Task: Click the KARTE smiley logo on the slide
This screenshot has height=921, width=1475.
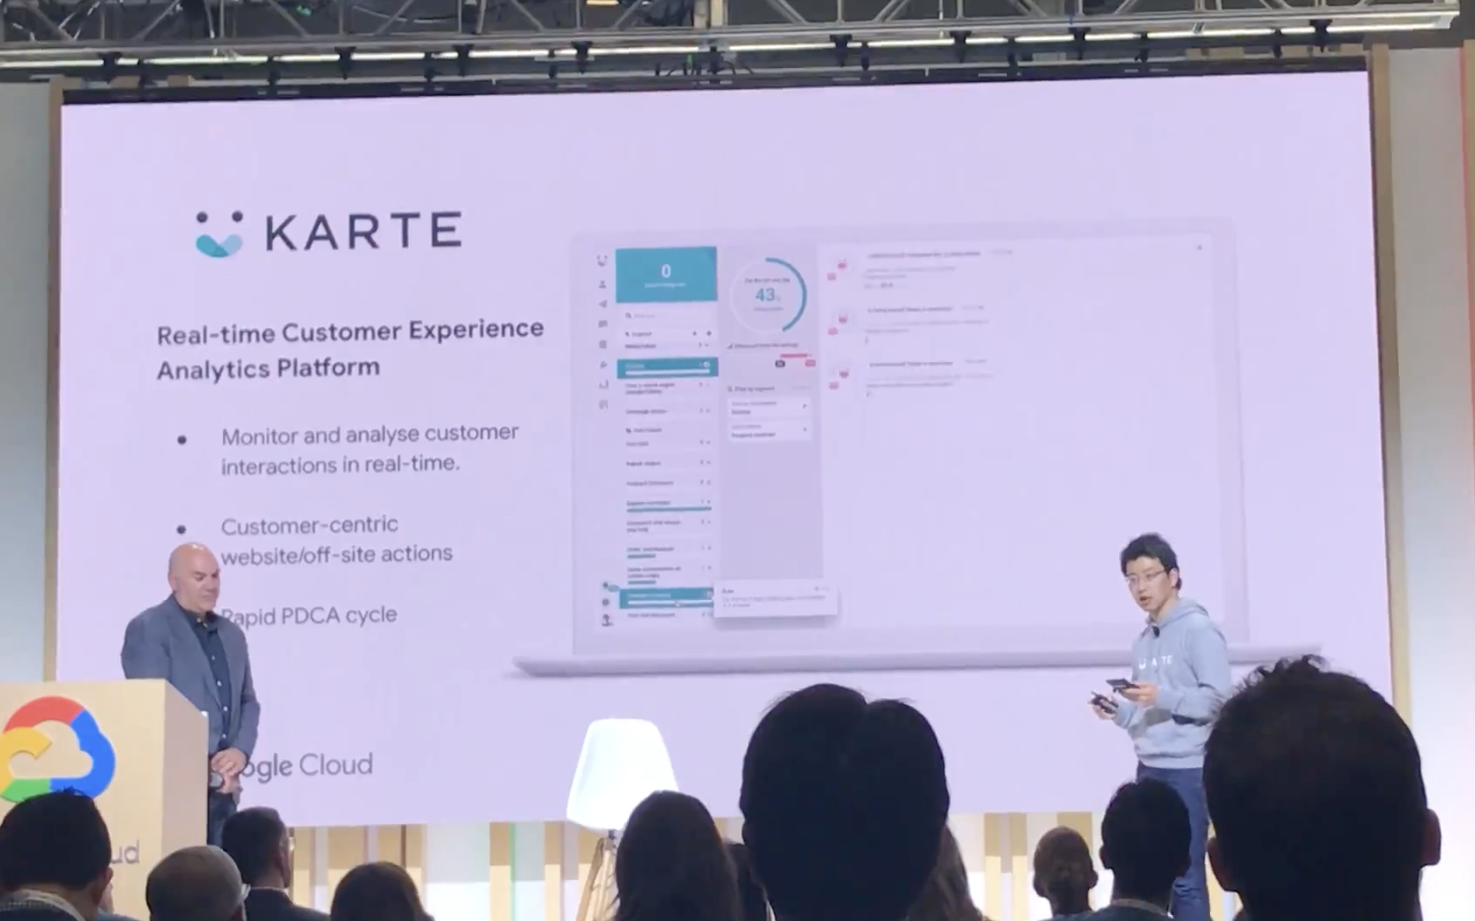Action: pyautogui.click(x=219, y=234)
